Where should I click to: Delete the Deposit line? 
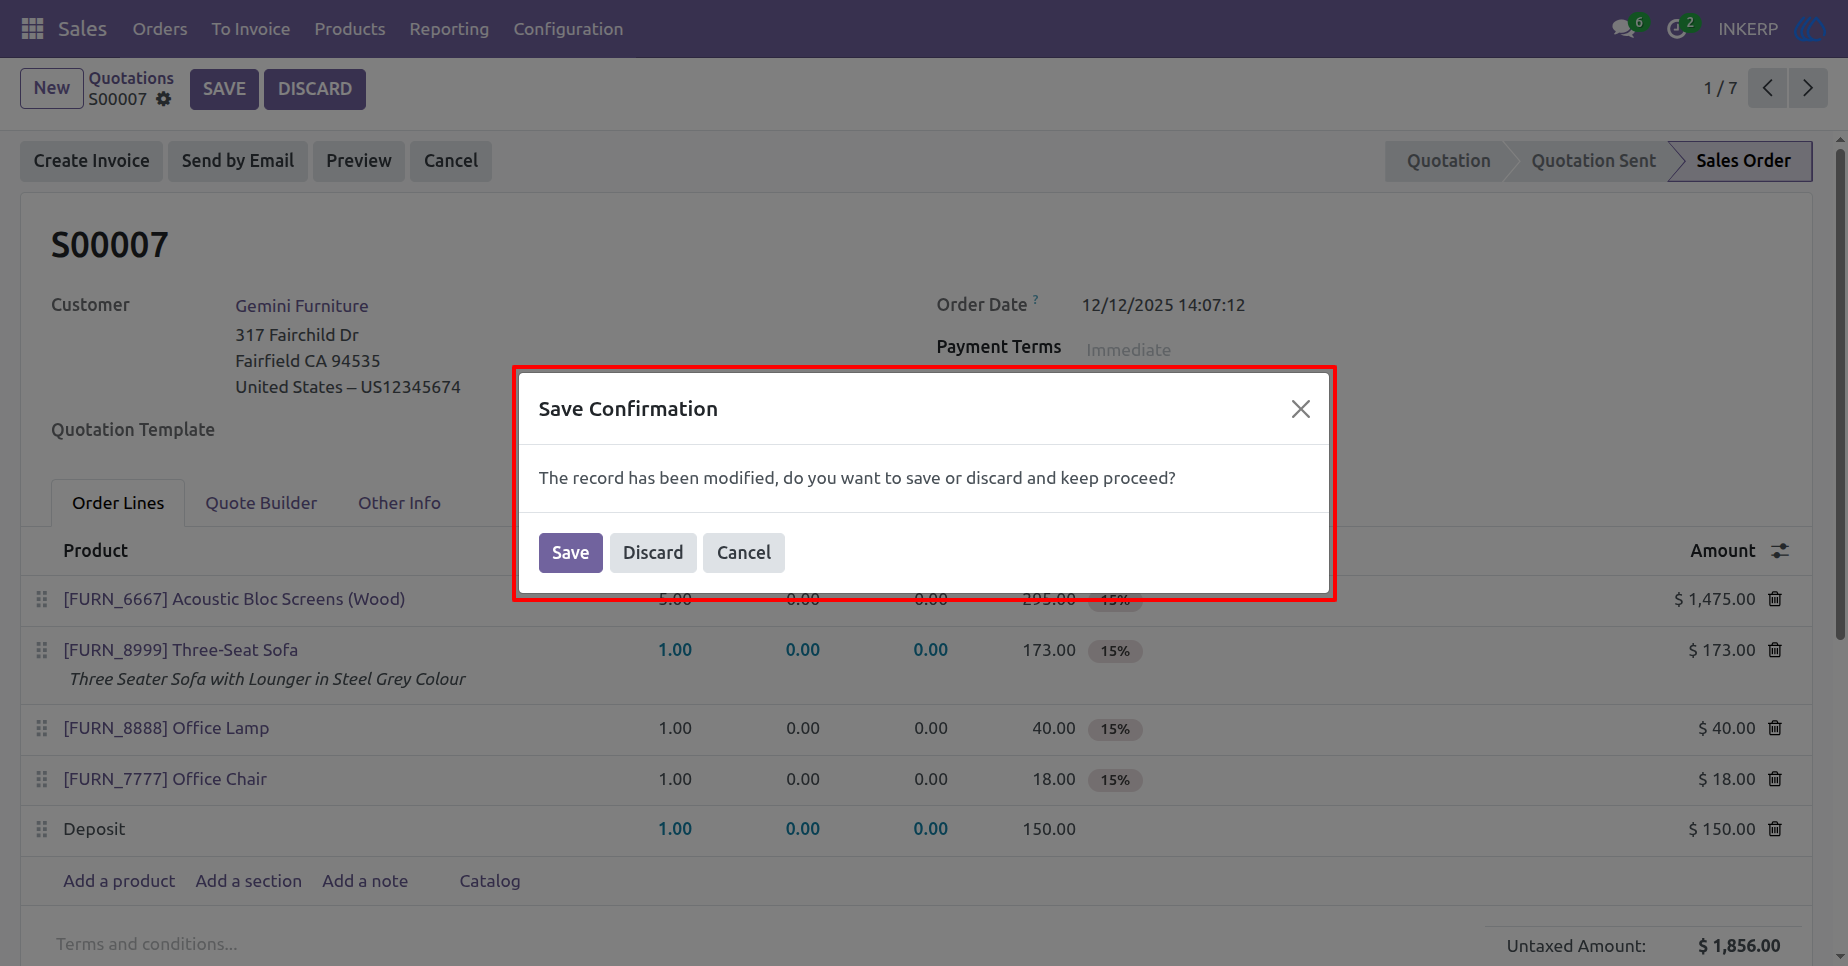[x=1775, y=829]
